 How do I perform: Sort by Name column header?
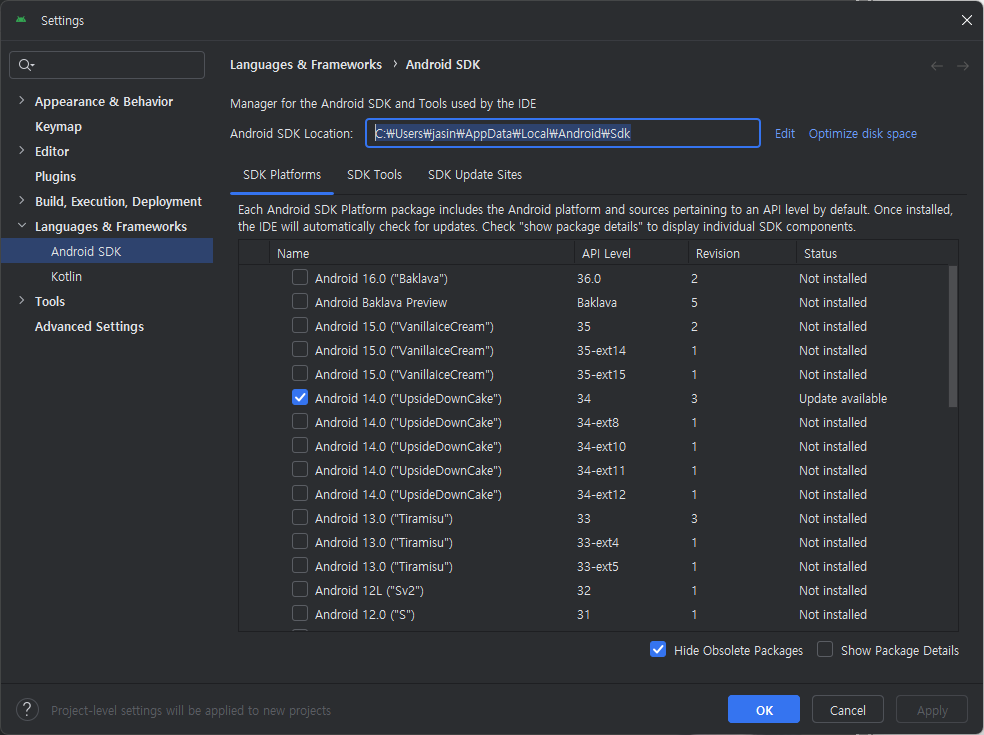coord(422,253)
